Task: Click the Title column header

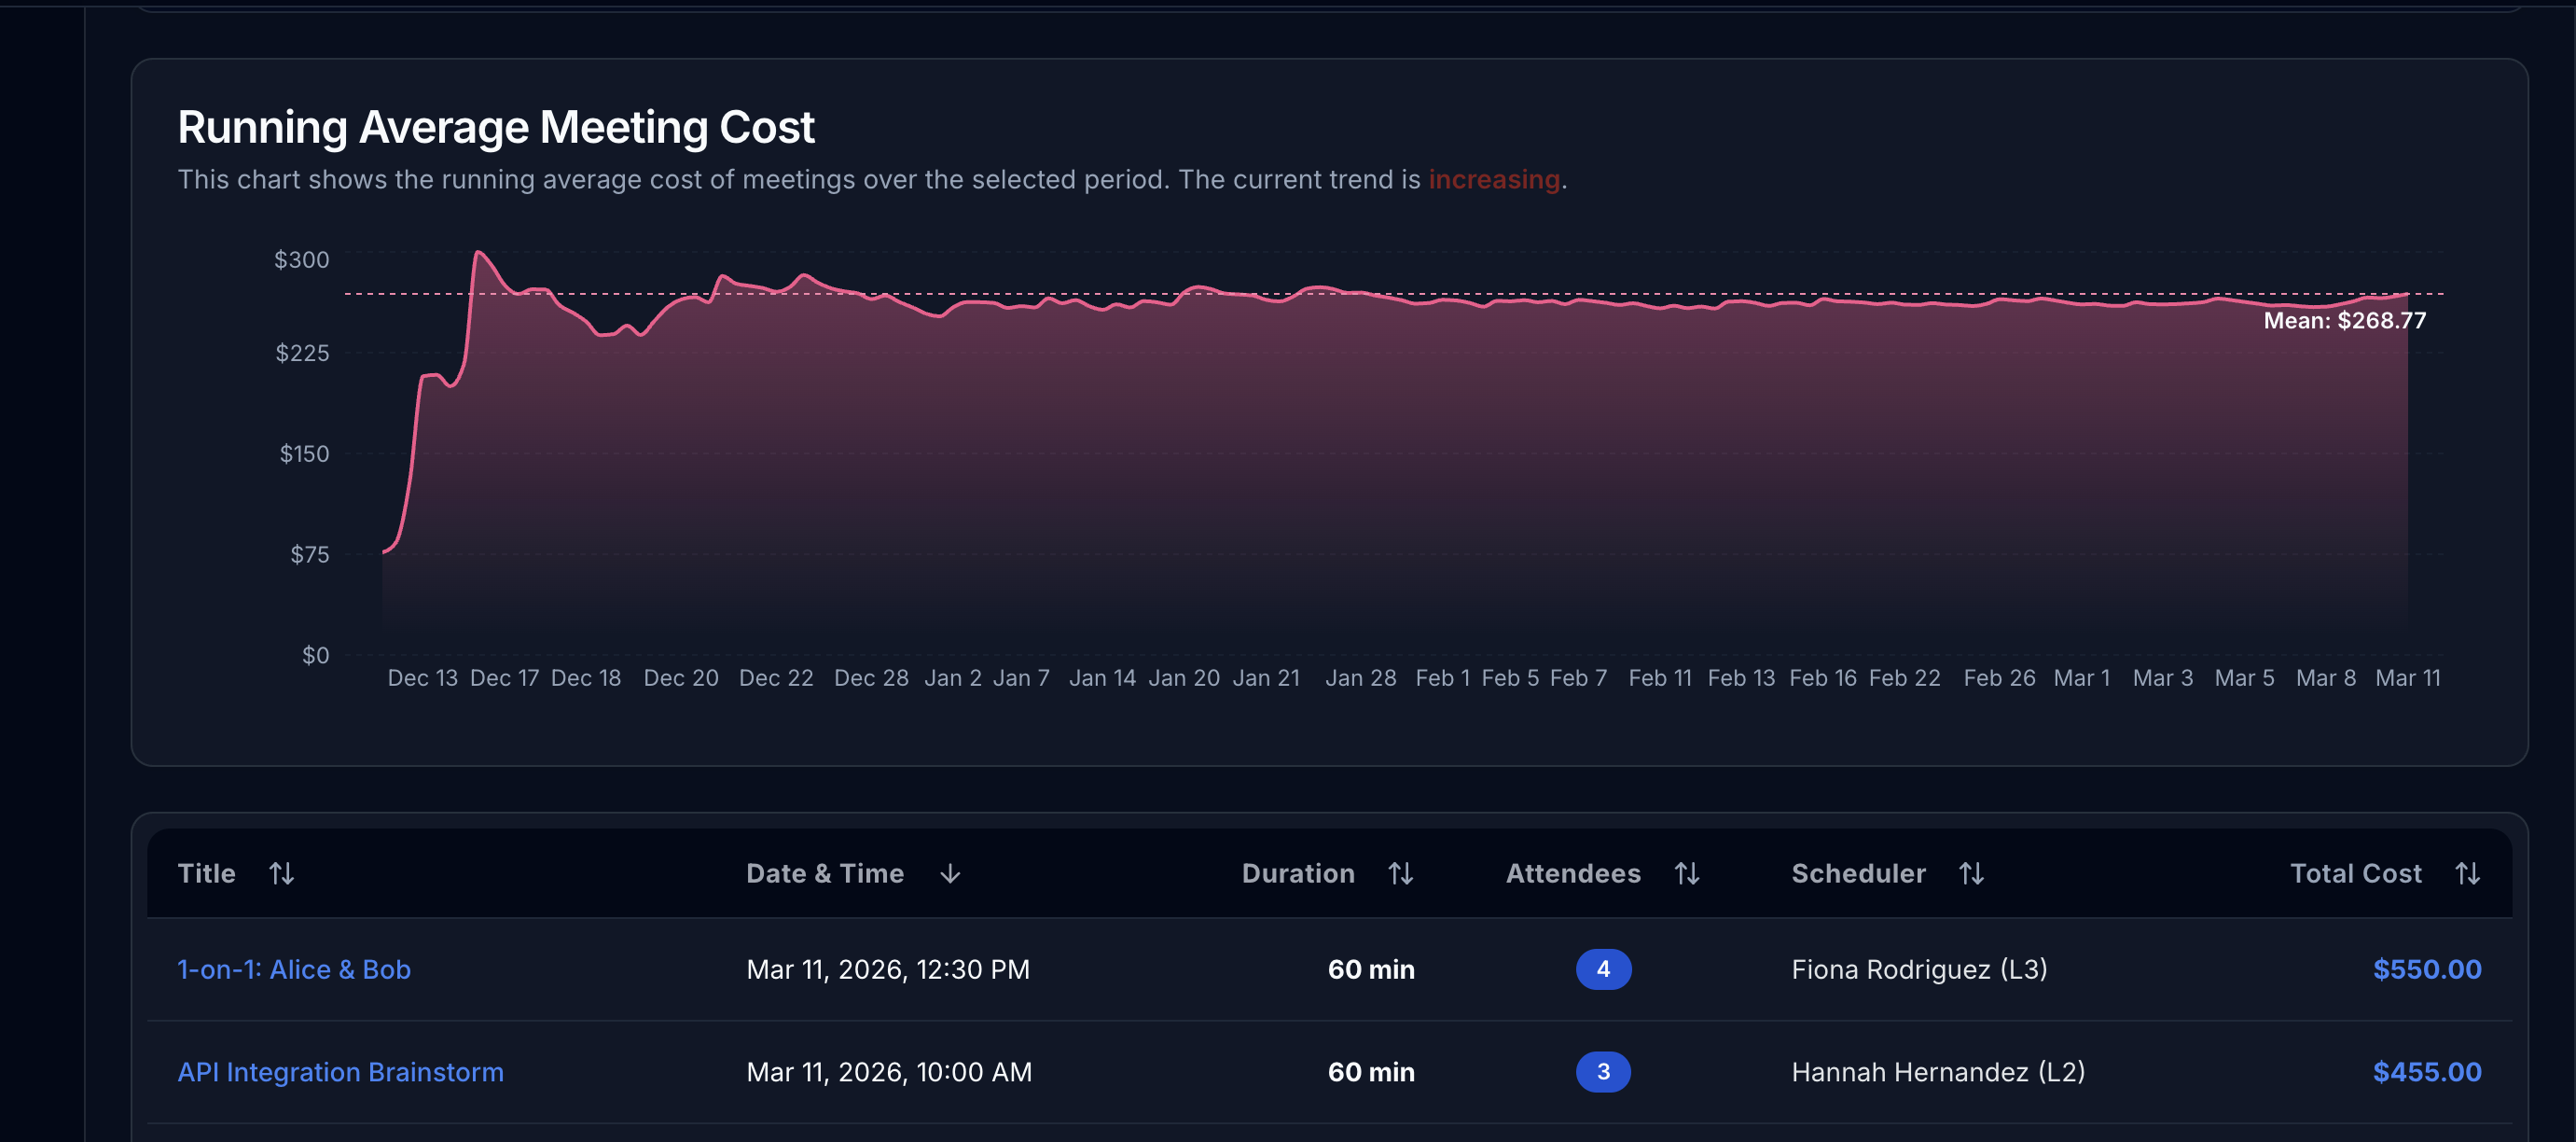Action: pos(206,874)
